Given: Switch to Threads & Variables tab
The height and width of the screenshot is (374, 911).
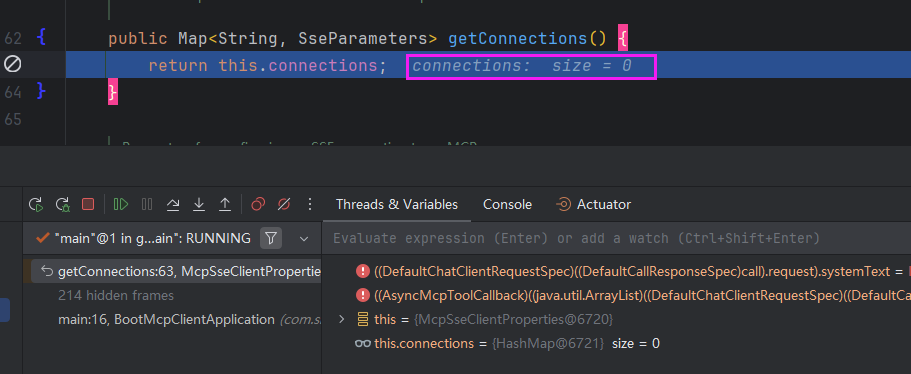Looking at the screenshot, I should tap(397, 204).
